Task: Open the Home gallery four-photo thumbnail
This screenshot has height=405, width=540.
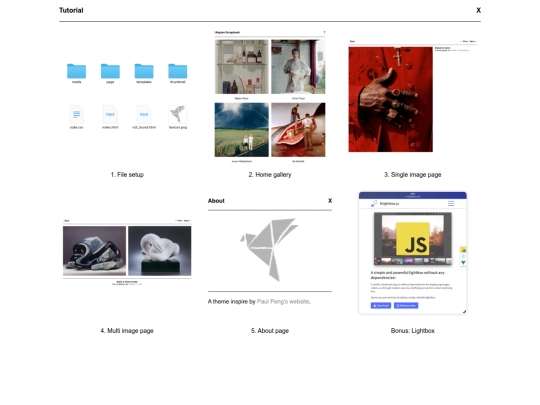Action: point(270,96)
